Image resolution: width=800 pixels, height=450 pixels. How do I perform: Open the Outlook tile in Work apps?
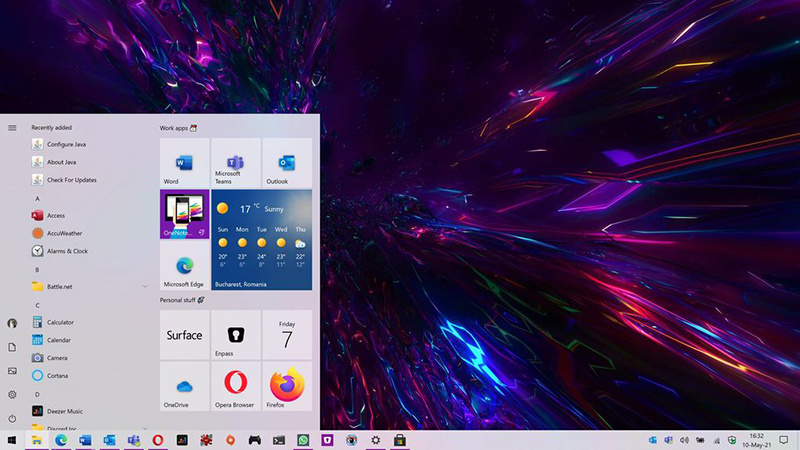(287, 162)
